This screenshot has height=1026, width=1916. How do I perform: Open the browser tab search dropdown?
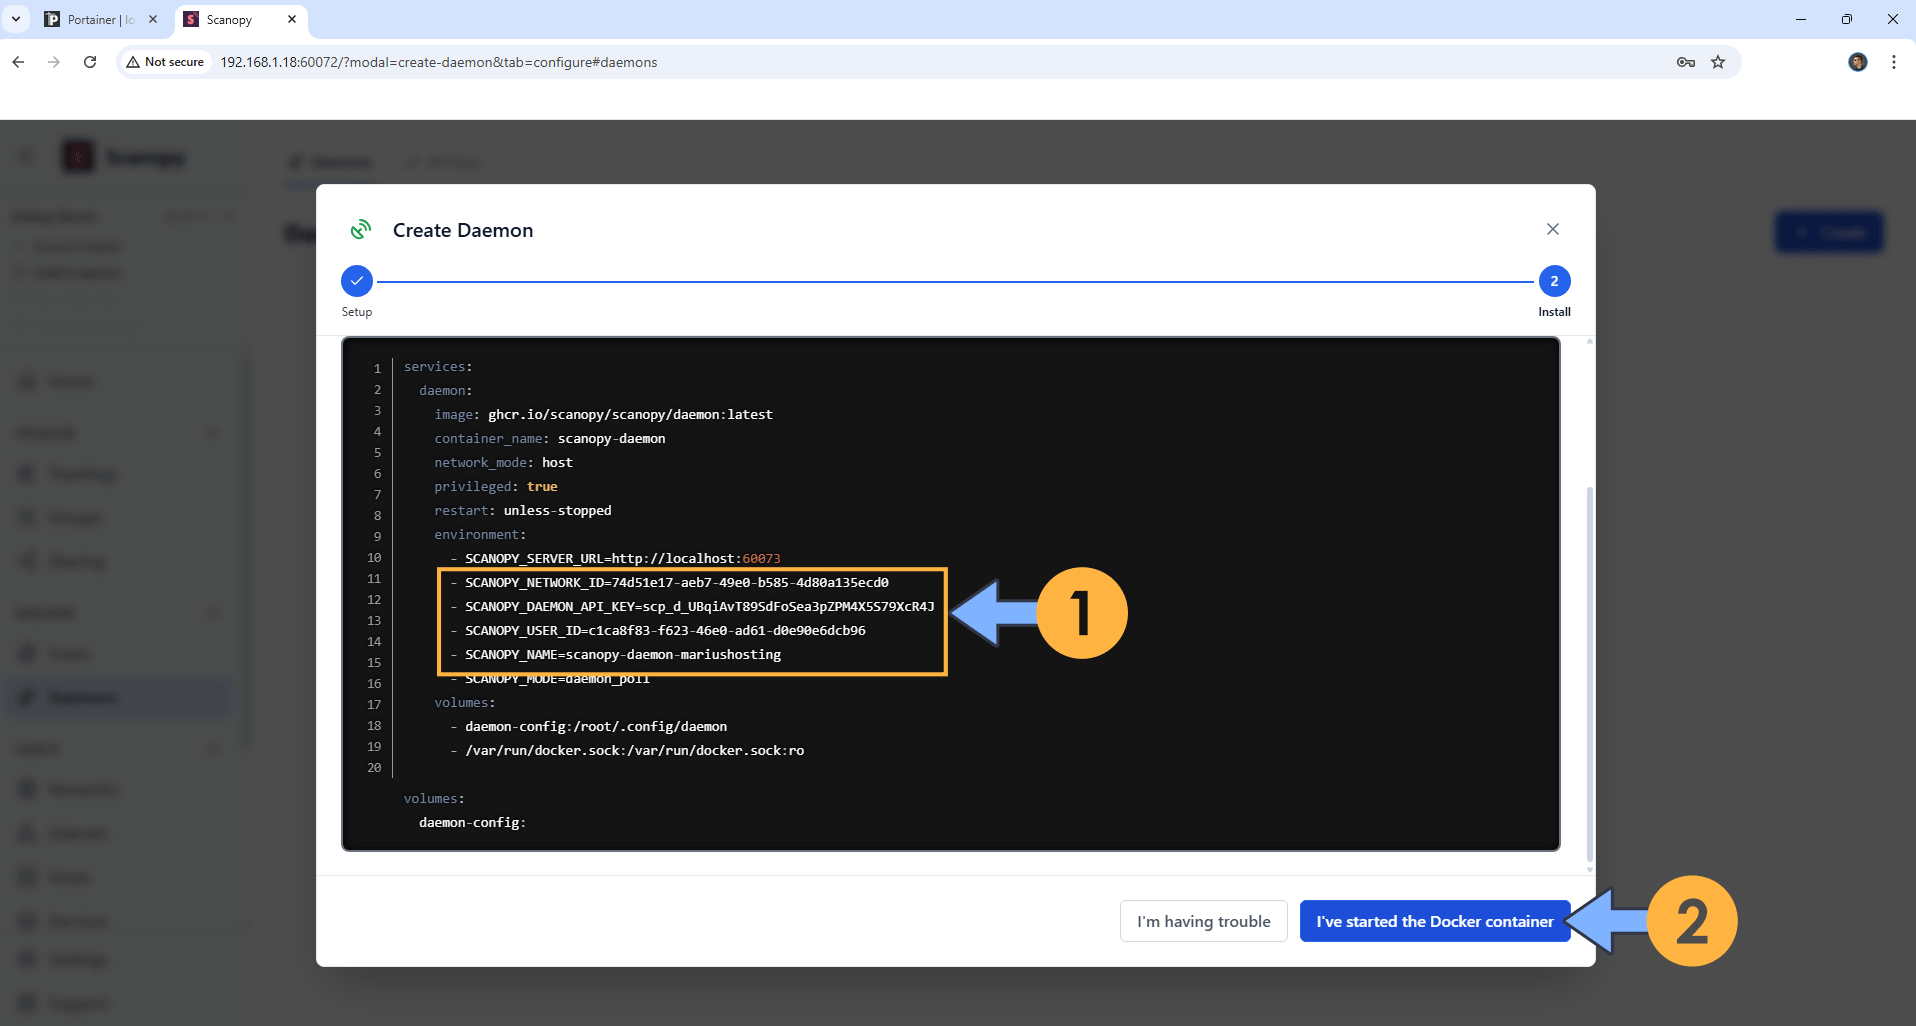pyautogui.click(x=16, y=19)
